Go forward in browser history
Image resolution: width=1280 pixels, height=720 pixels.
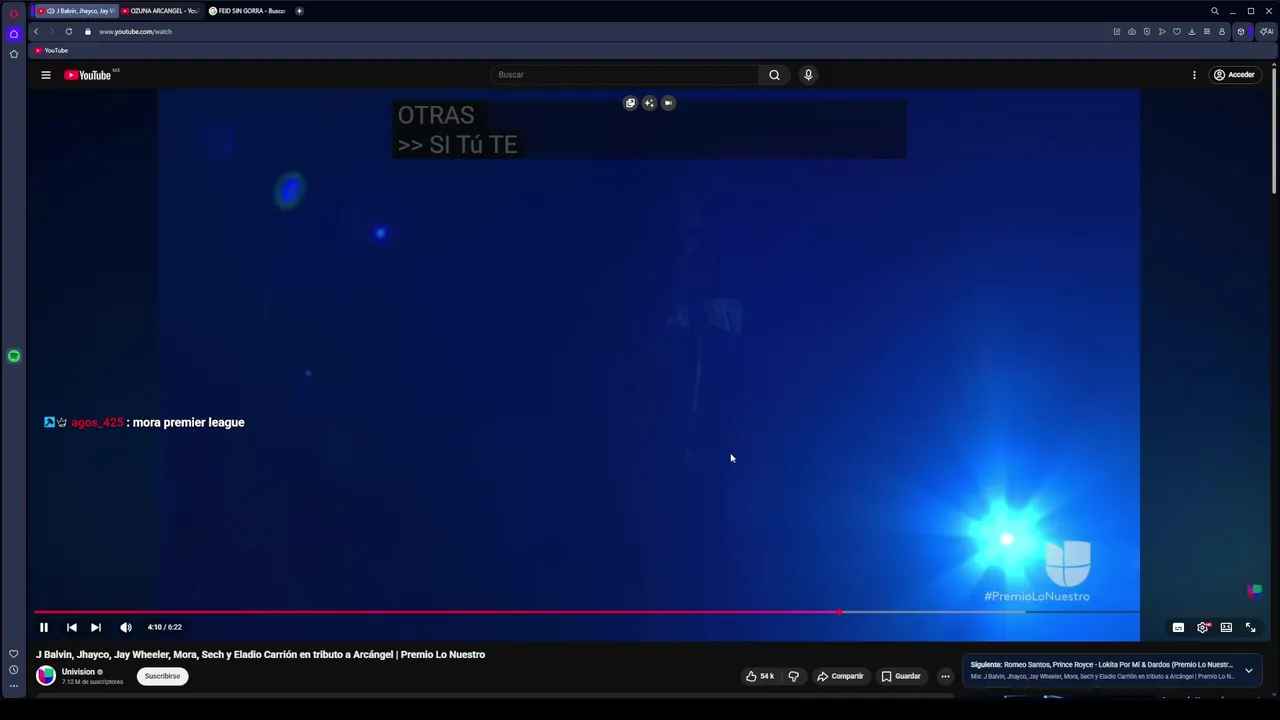click(52, 31)
